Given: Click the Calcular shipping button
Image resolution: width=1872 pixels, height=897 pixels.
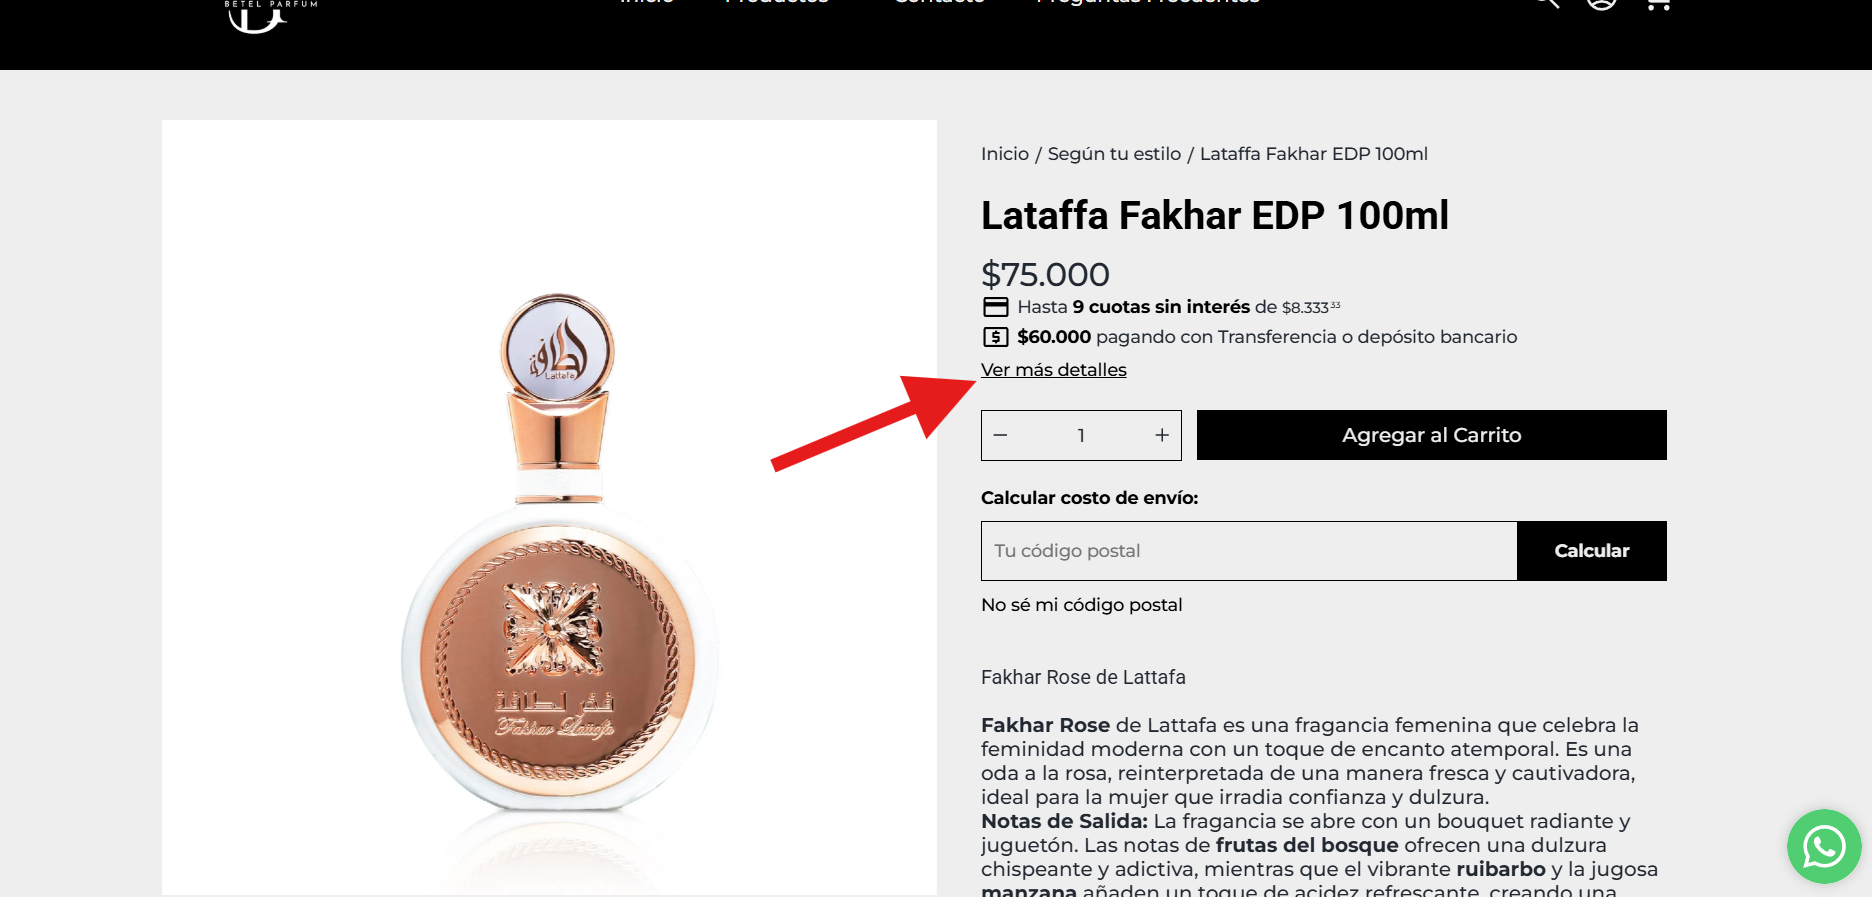Looking at the screenshot, I should pyautogui.click(x=1592, y=551).
